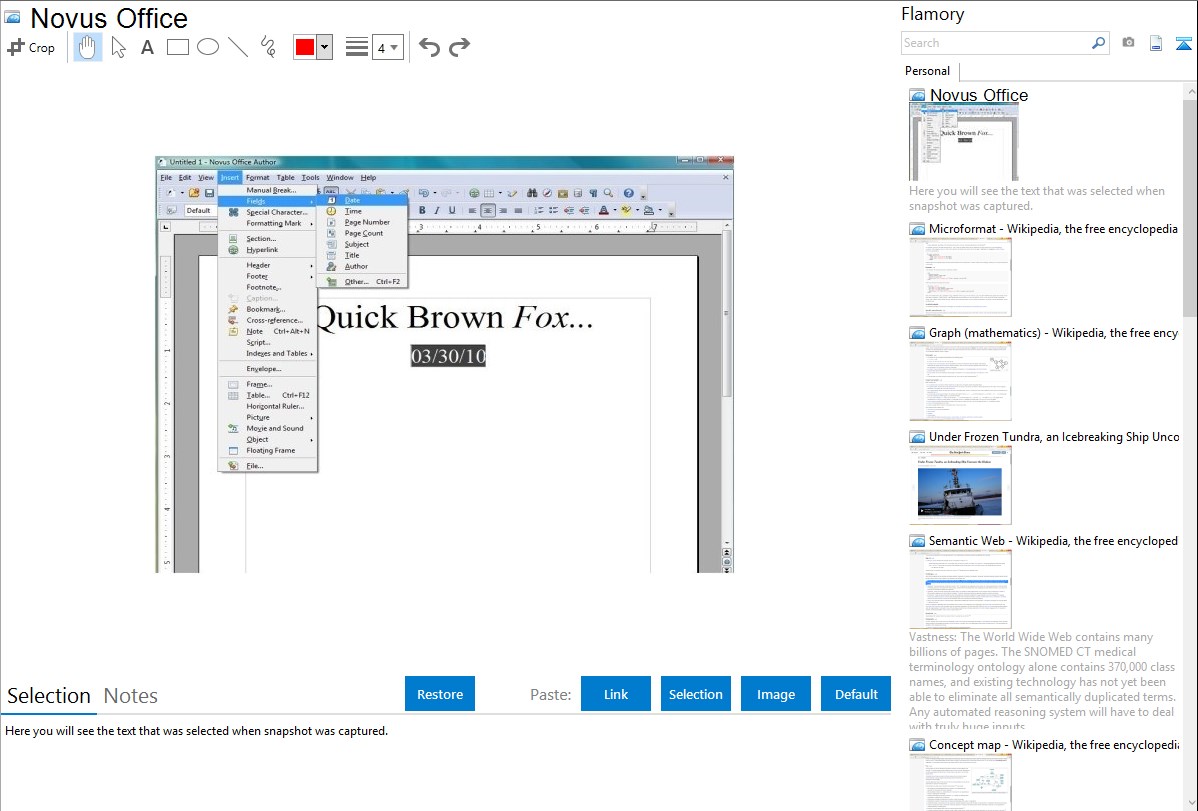The width and height of the screenshot is (1198, 811).
Task: Paste as Link
Action: pyautogui.click(x=616, y=694)
